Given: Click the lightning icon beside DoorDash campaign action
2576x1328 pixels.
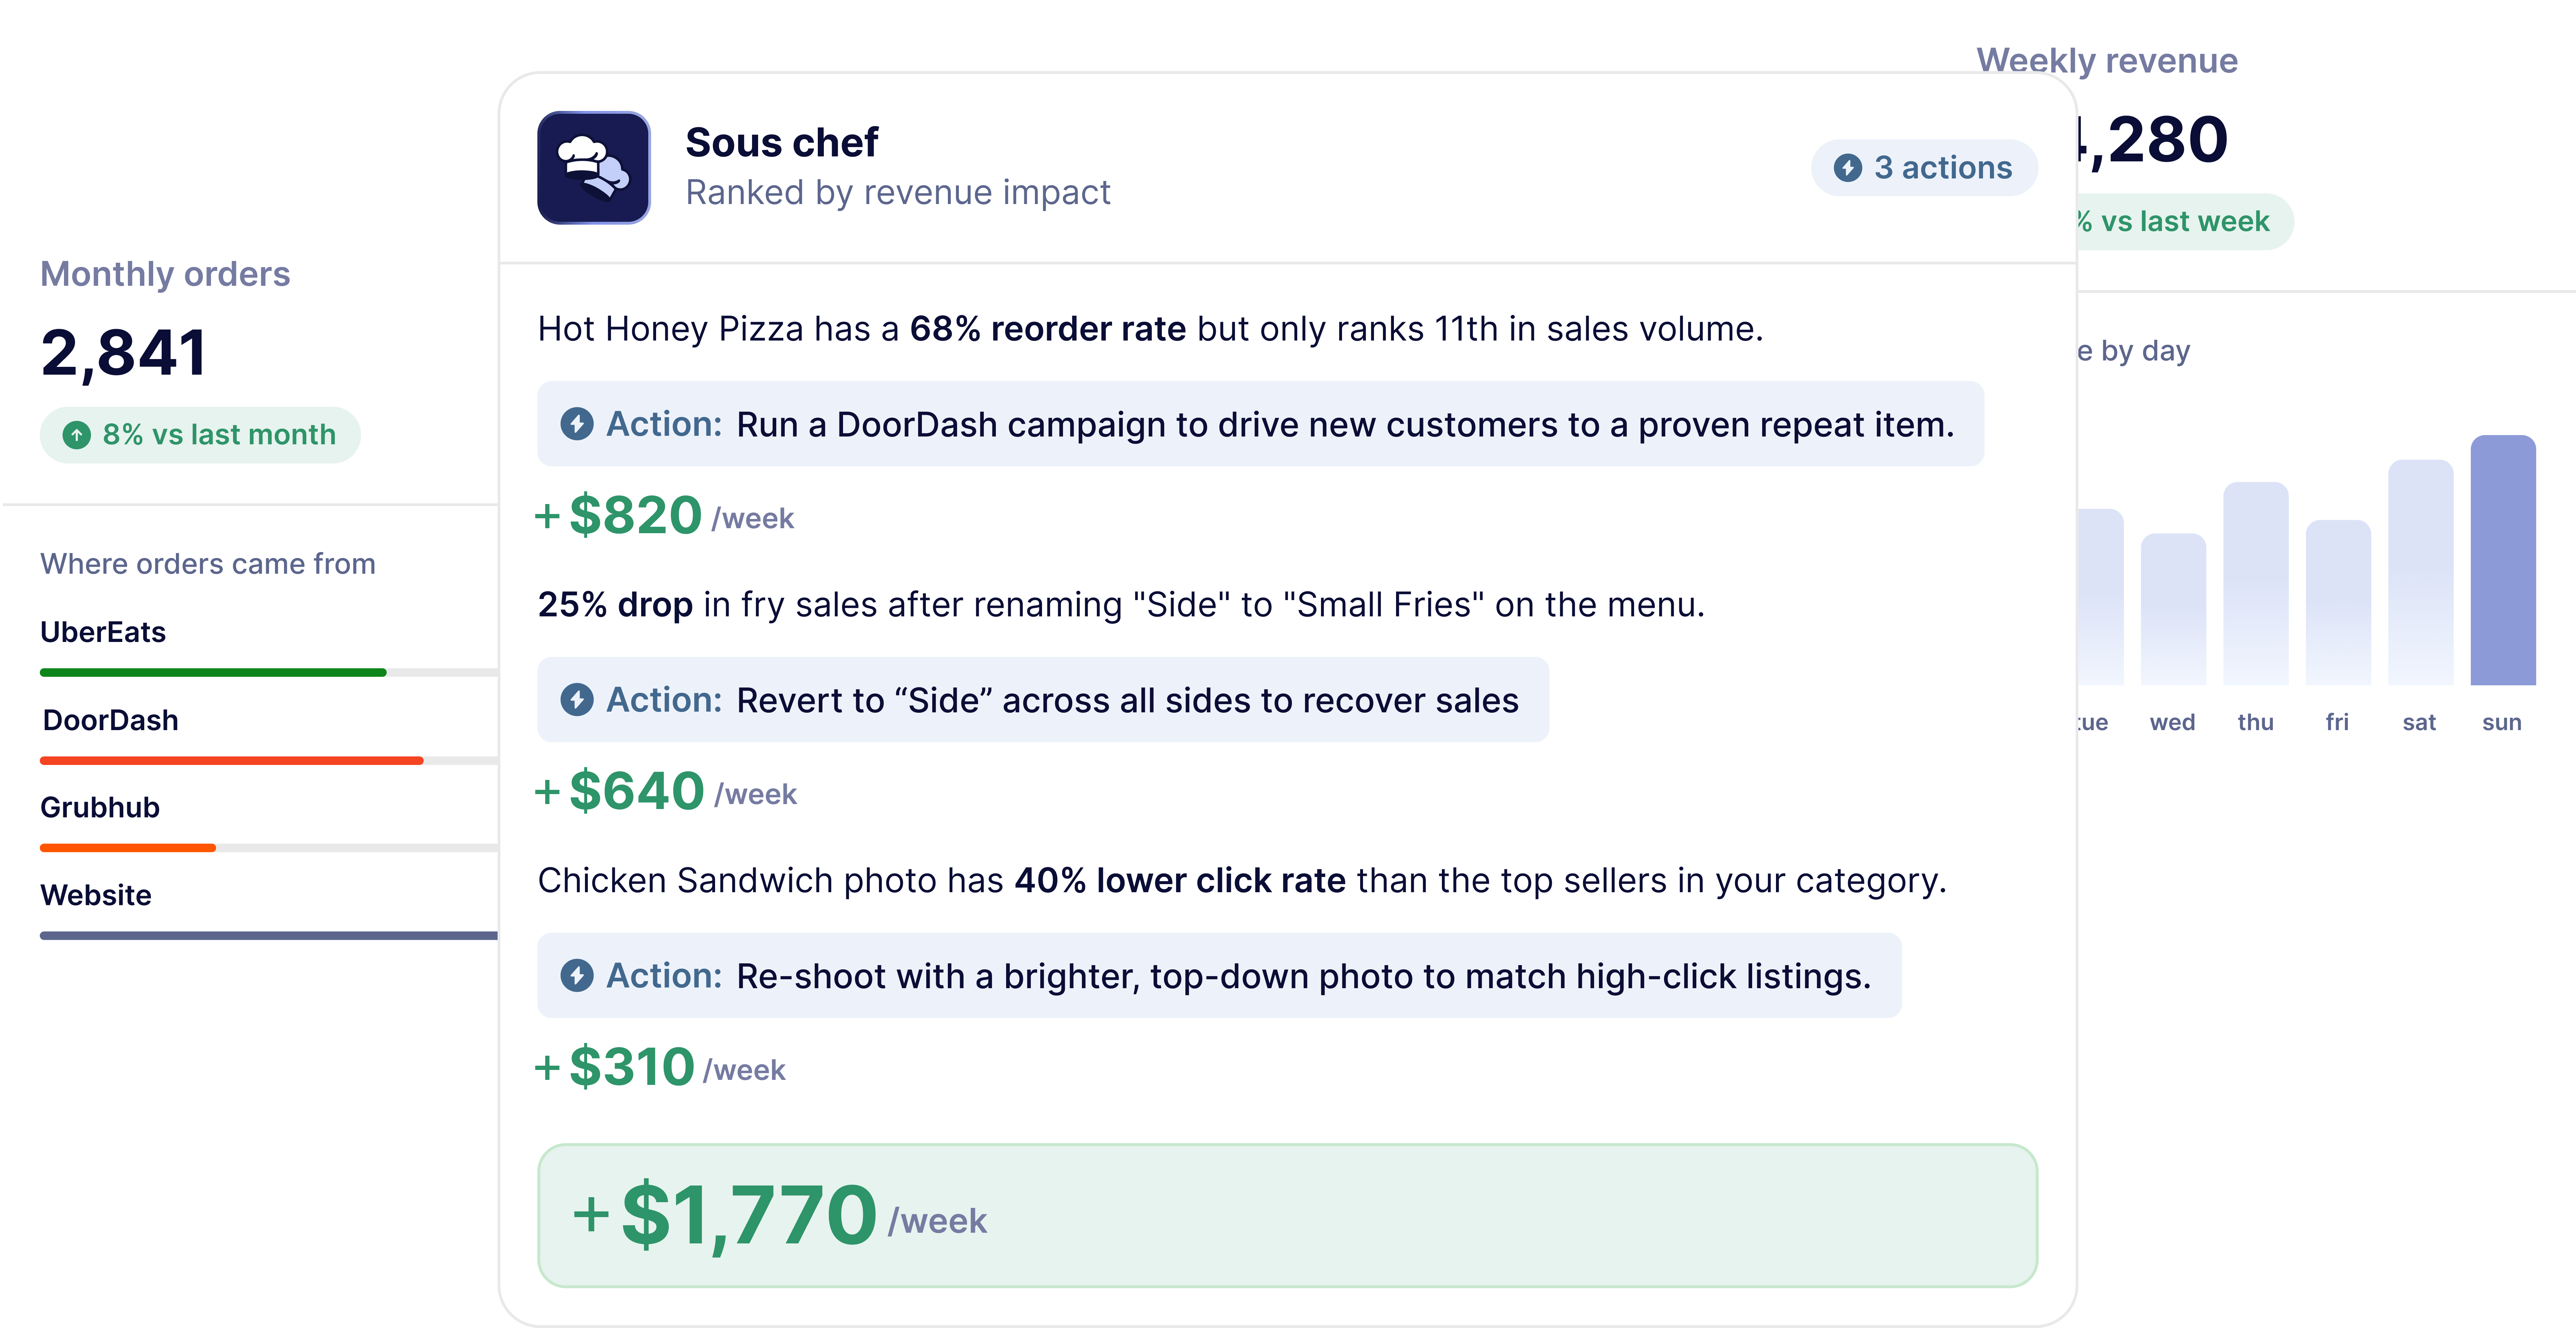Looking at the screenshot, I should click(576, 424).
